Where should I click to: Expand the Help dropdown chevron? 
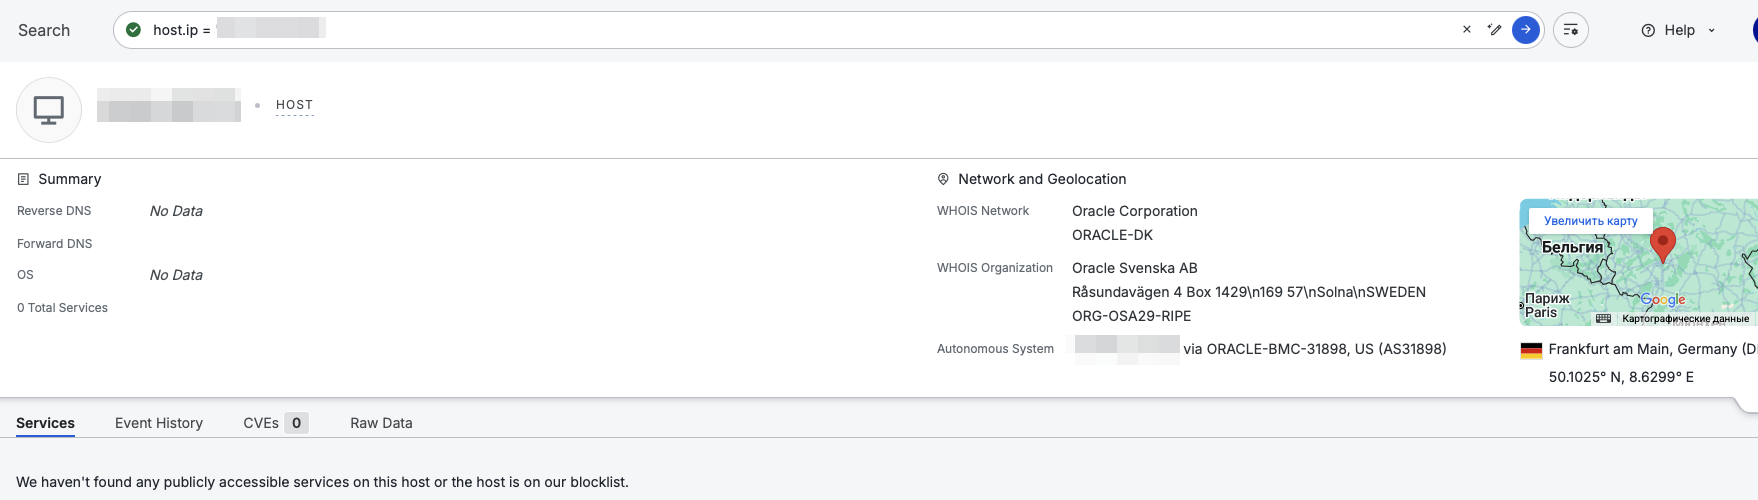coord(1711,31)
